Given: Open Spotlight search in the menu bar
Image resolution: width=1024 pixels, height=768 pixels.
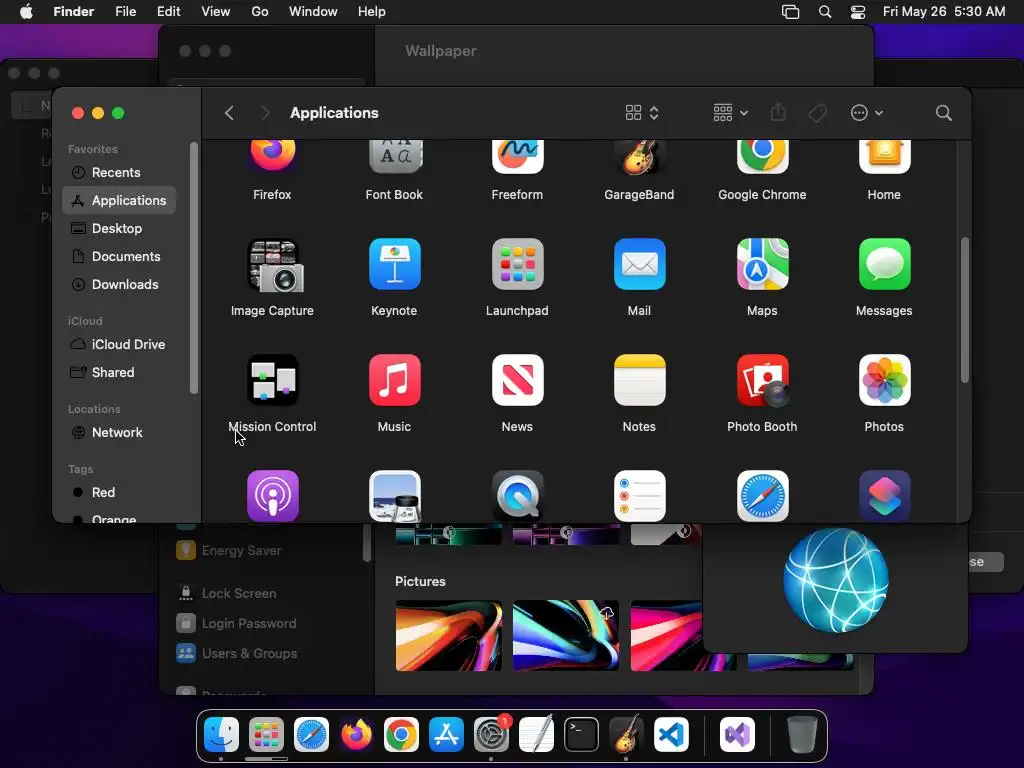Looking at the screenshot, I should (x=825, y=12).
